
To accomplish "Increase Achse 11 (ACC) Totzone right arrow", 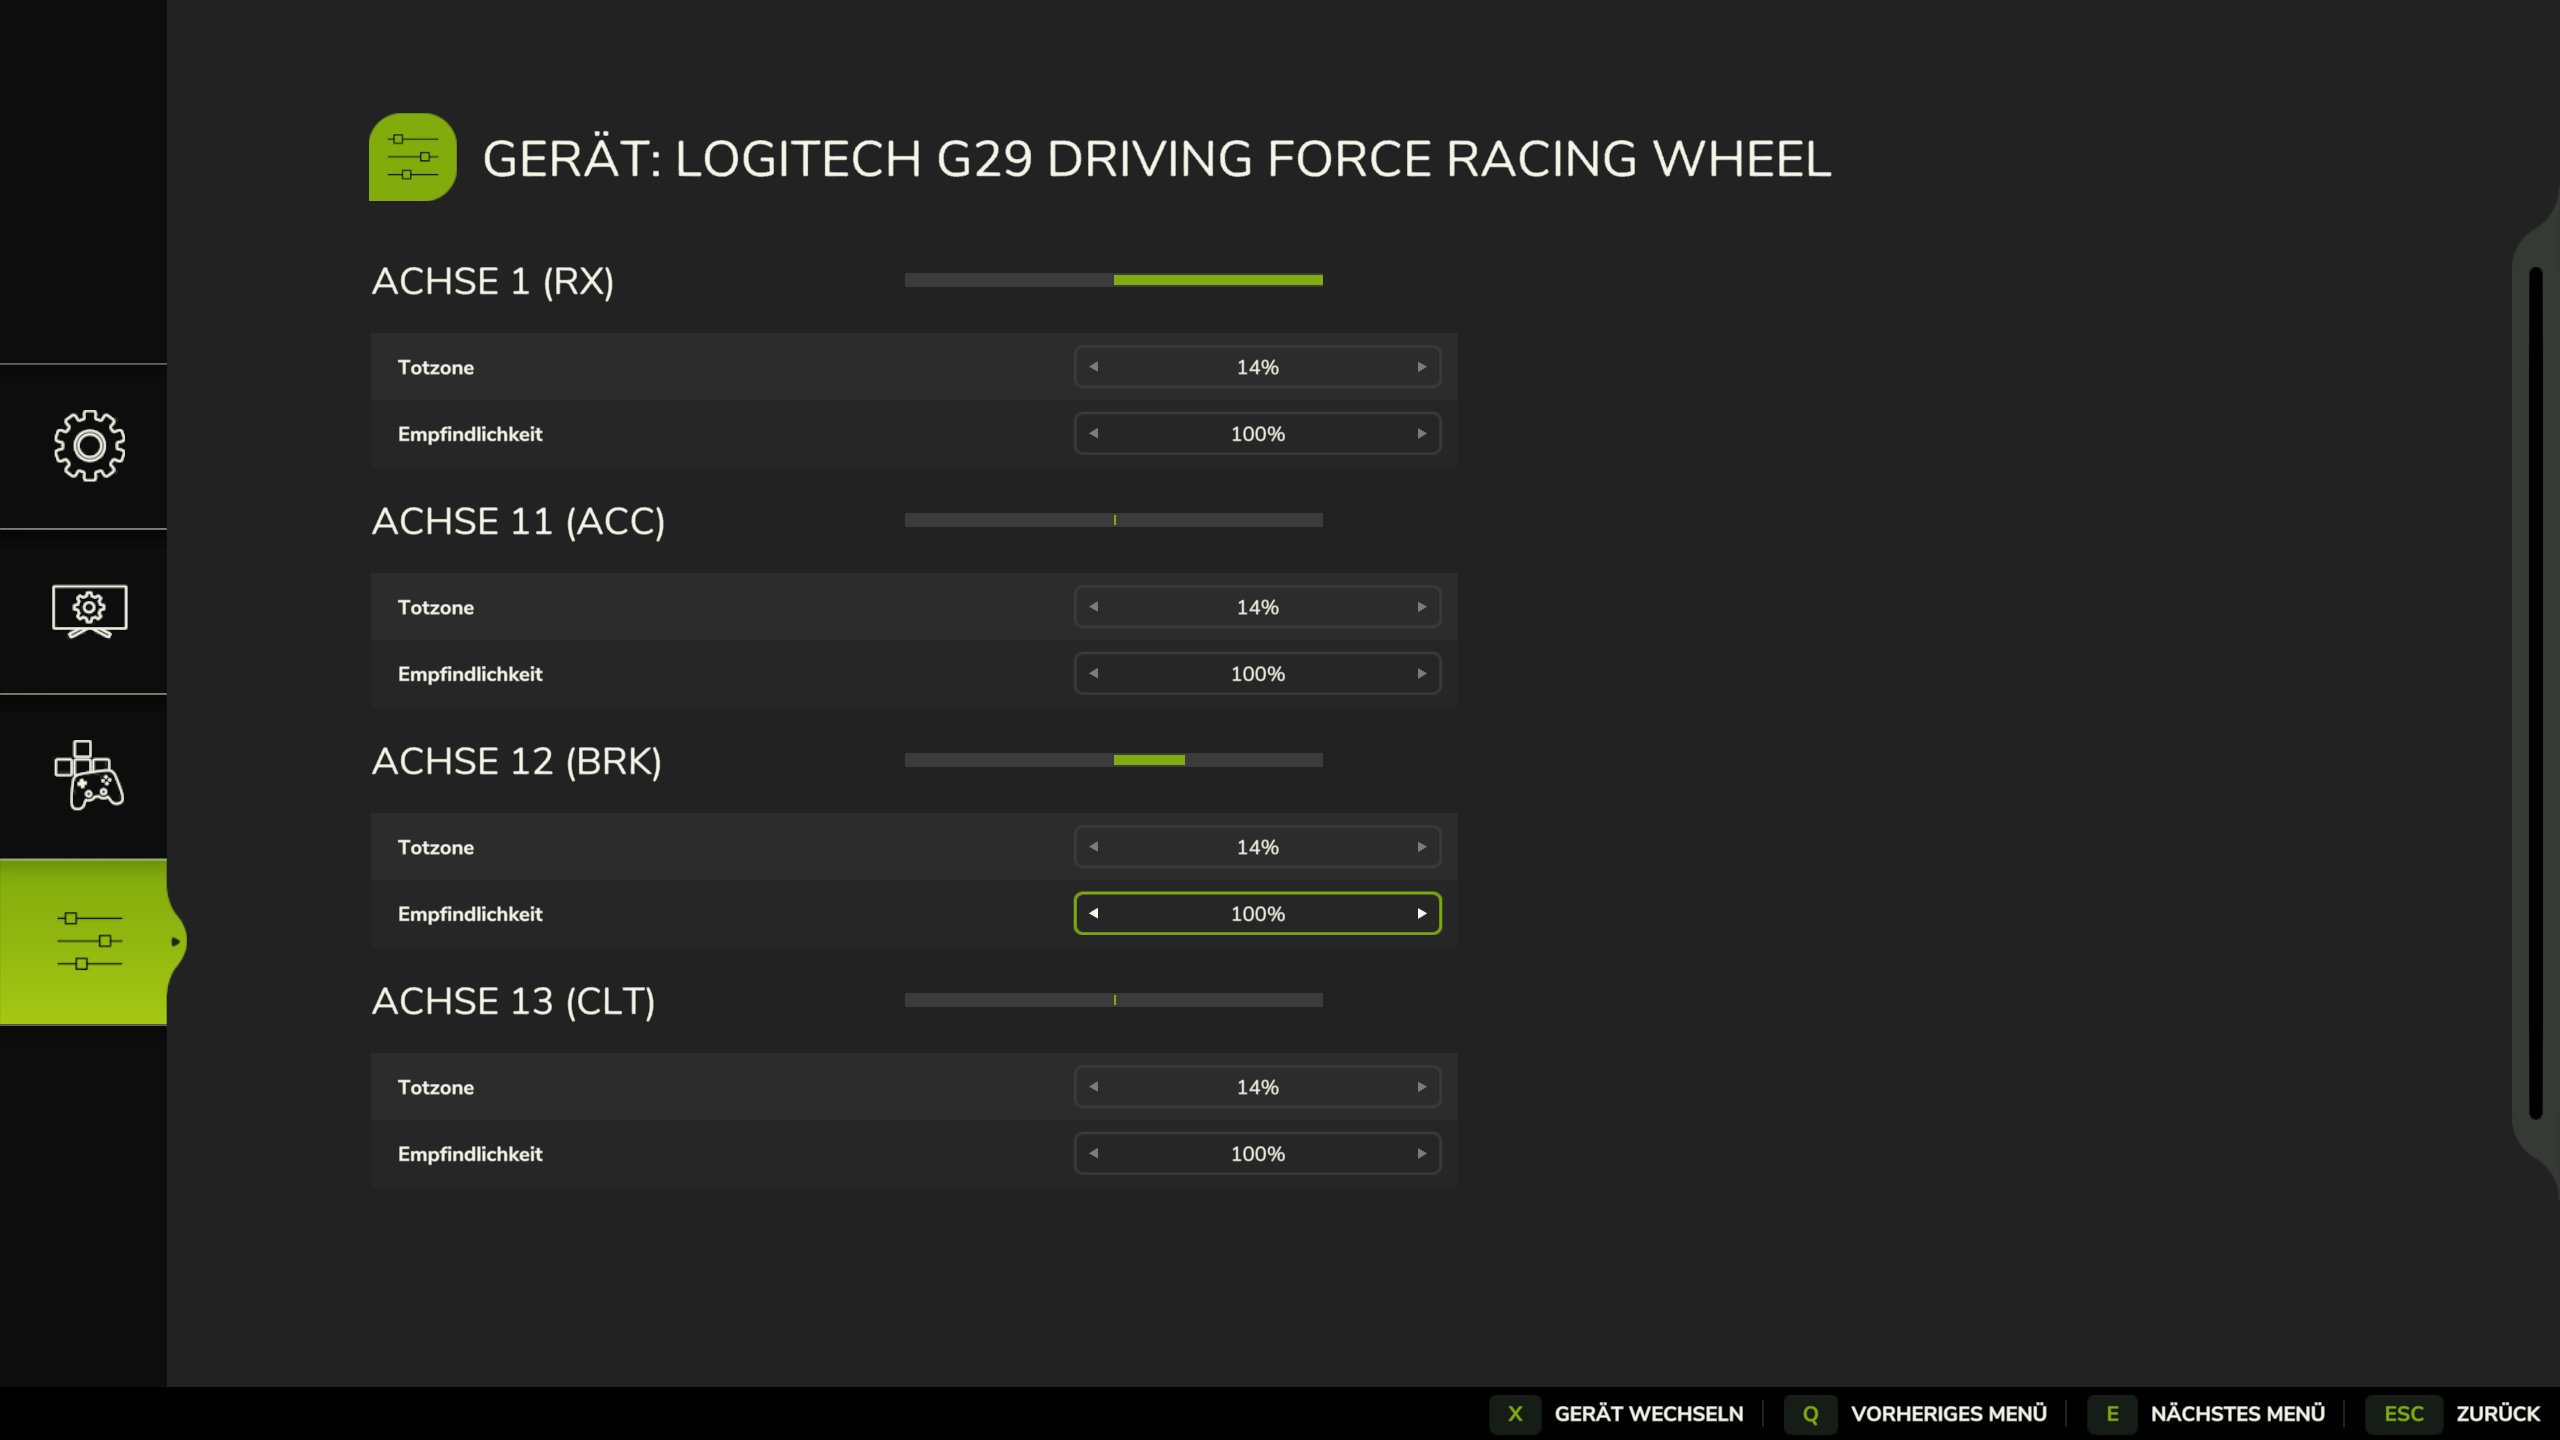I will [x=1421, y=607].
